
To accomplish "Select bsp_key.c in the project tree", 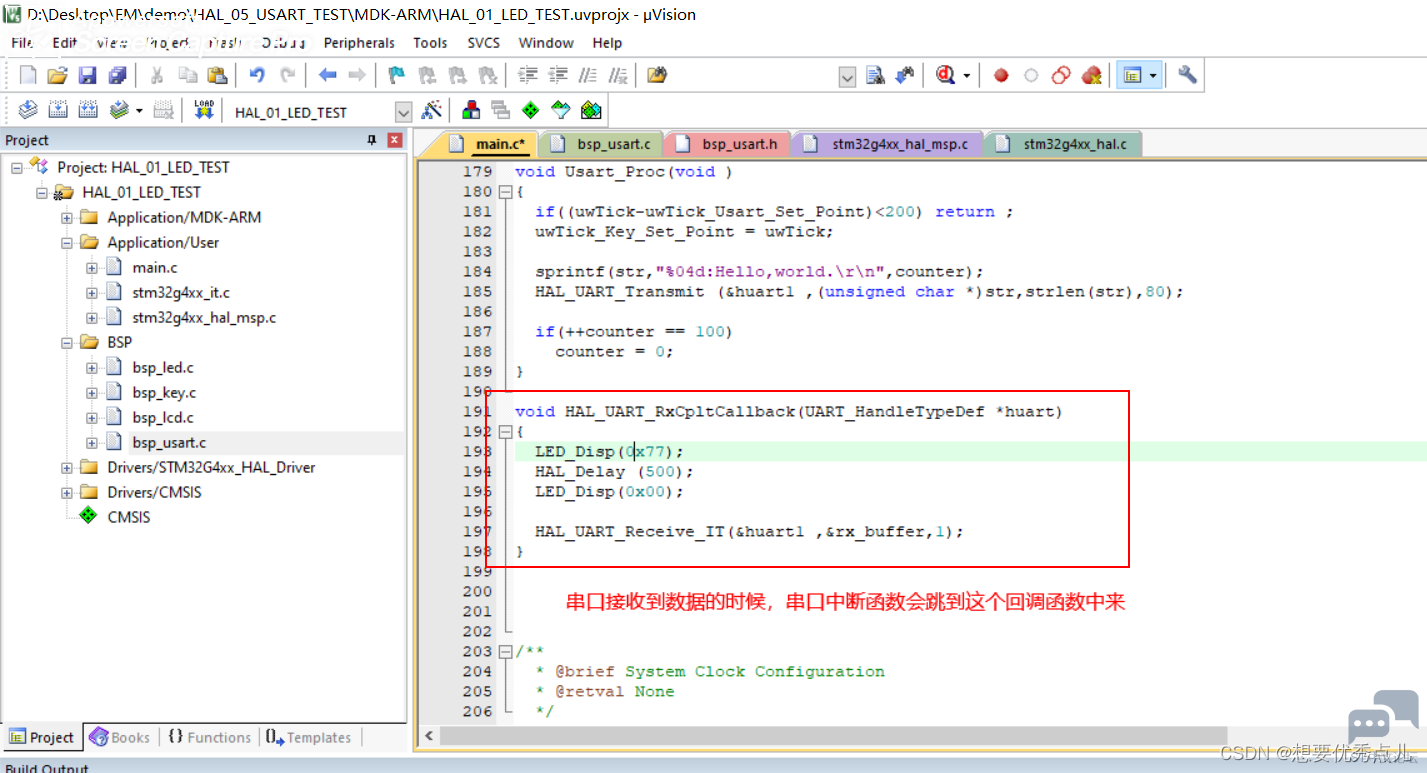I will (x=163, y=393).
